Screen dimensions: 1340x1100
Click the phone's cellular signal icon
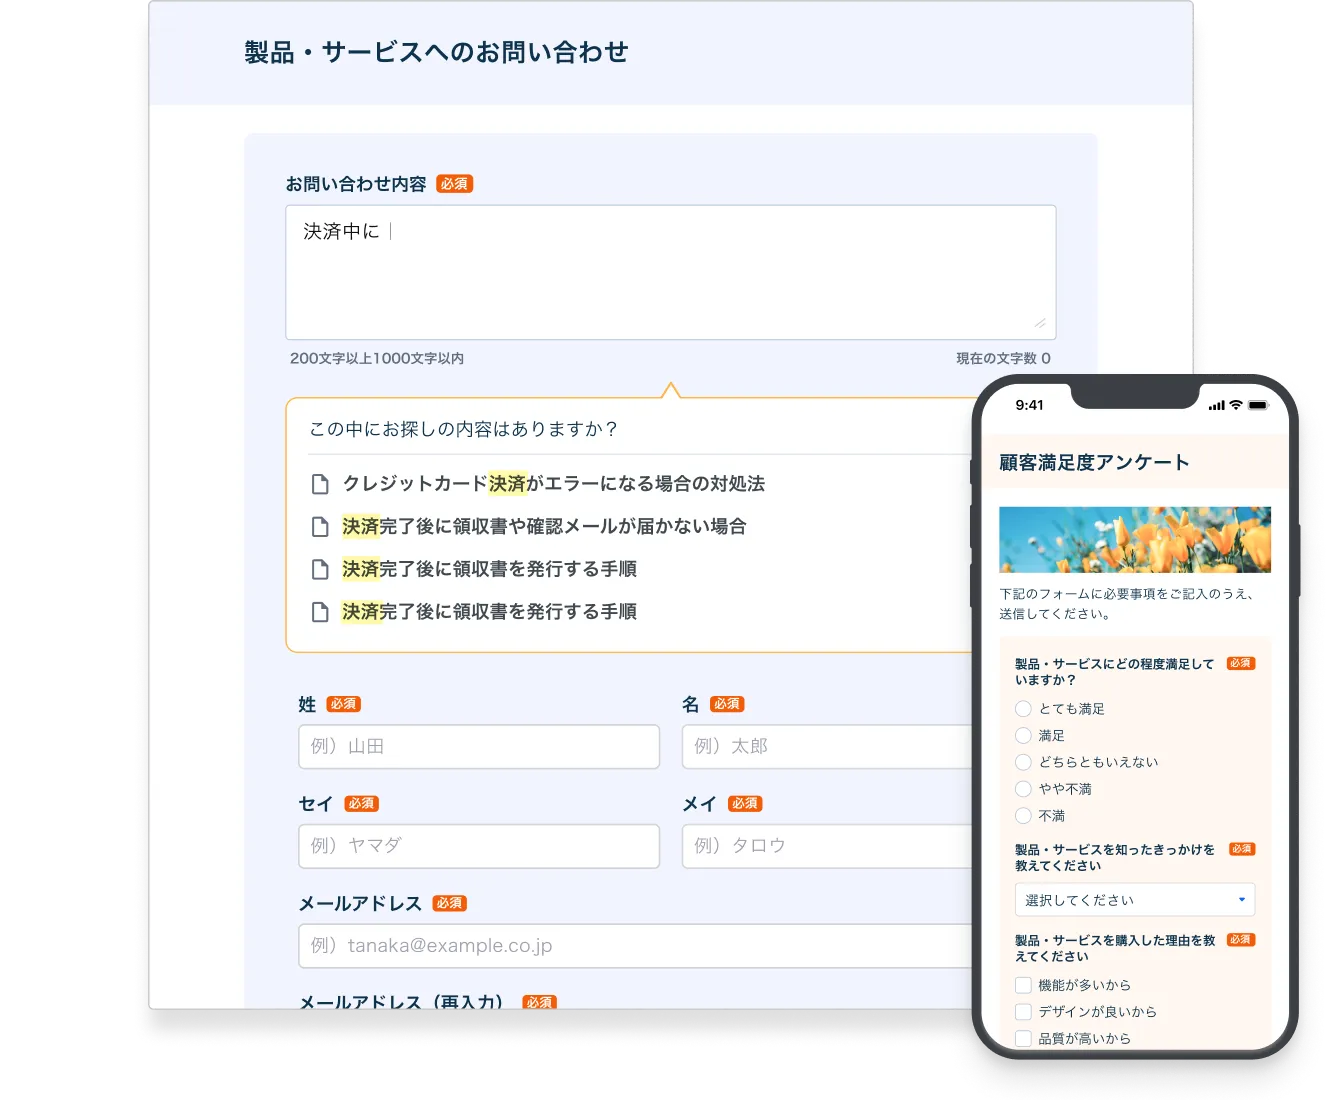coord(1216,405)
